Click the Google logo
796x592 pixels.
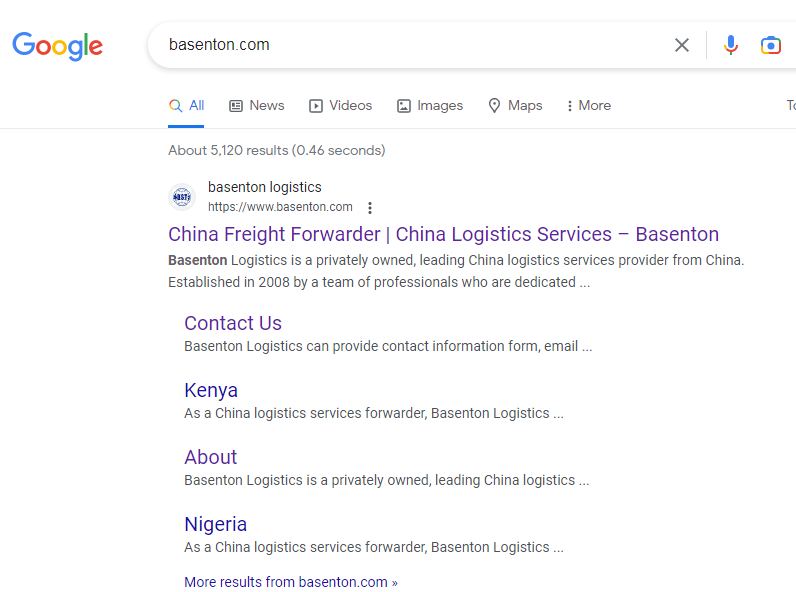(57, 46)
